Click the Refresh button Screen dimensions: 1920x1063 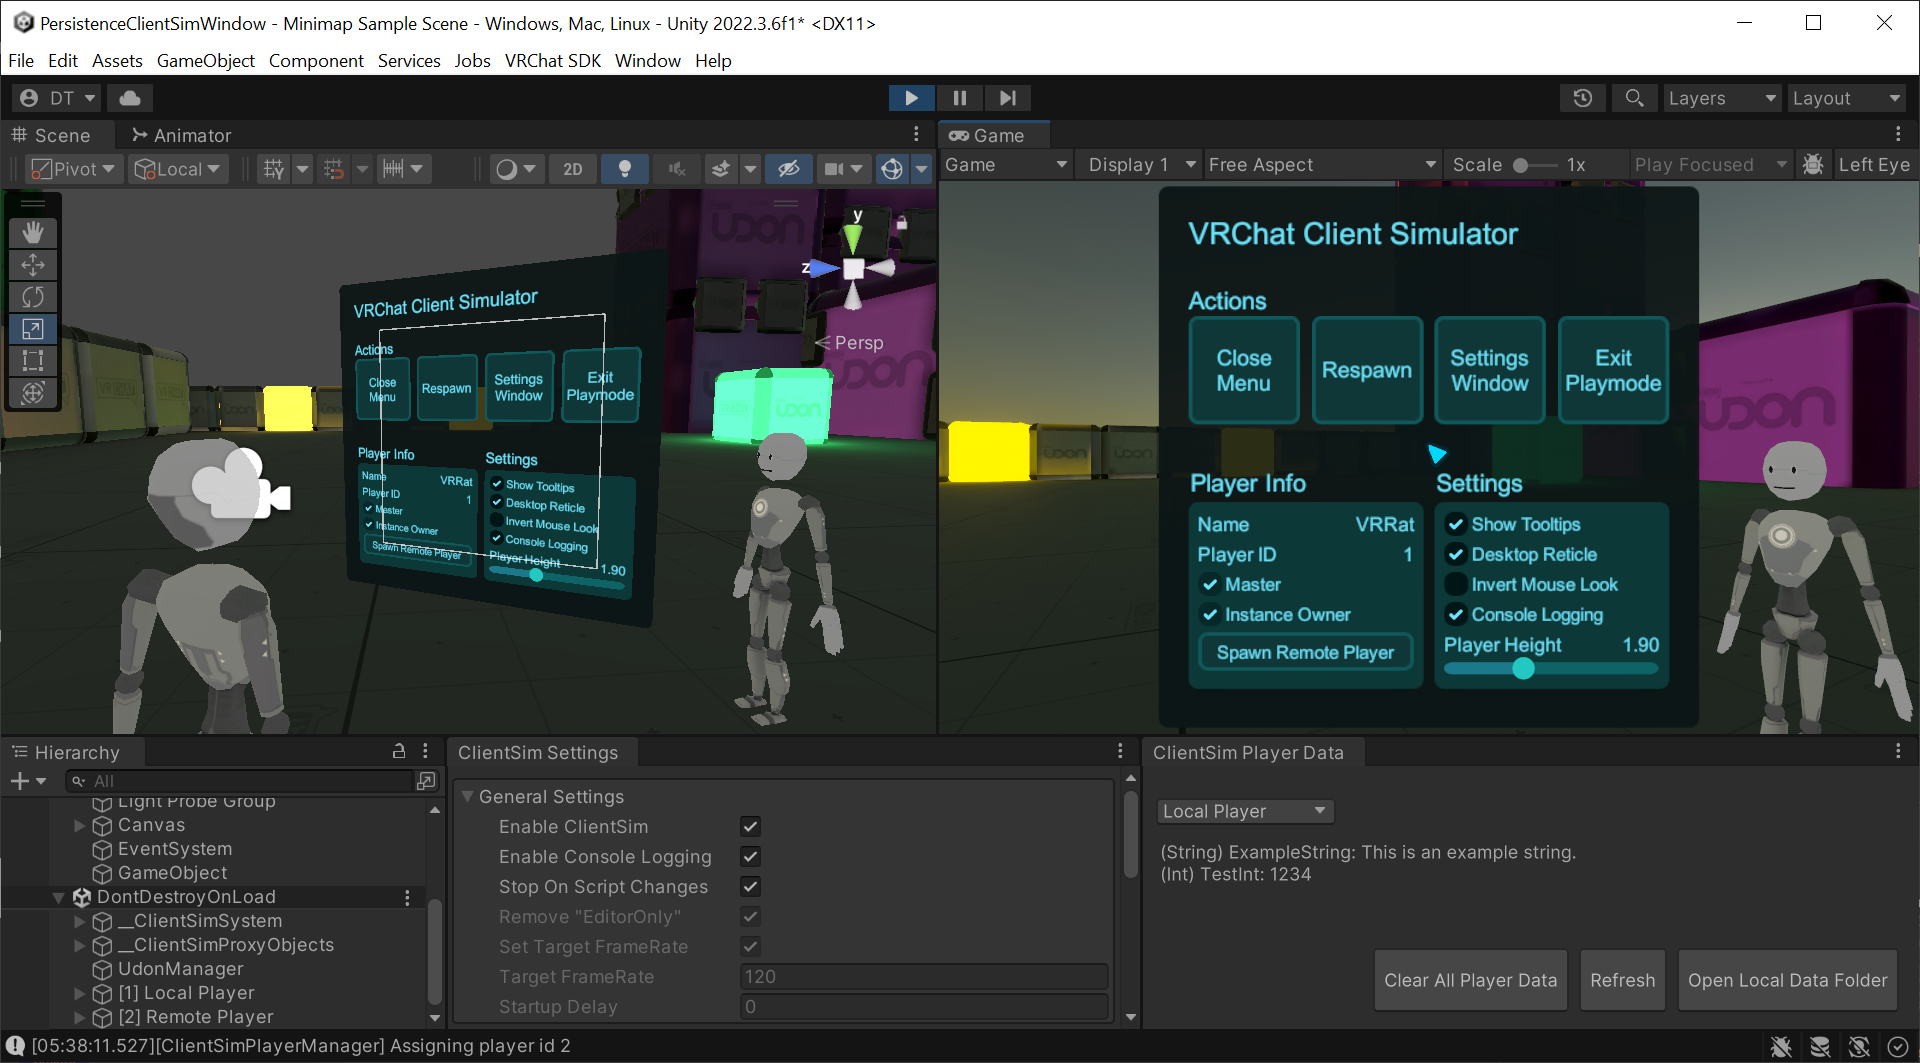tap(1622, 980)
